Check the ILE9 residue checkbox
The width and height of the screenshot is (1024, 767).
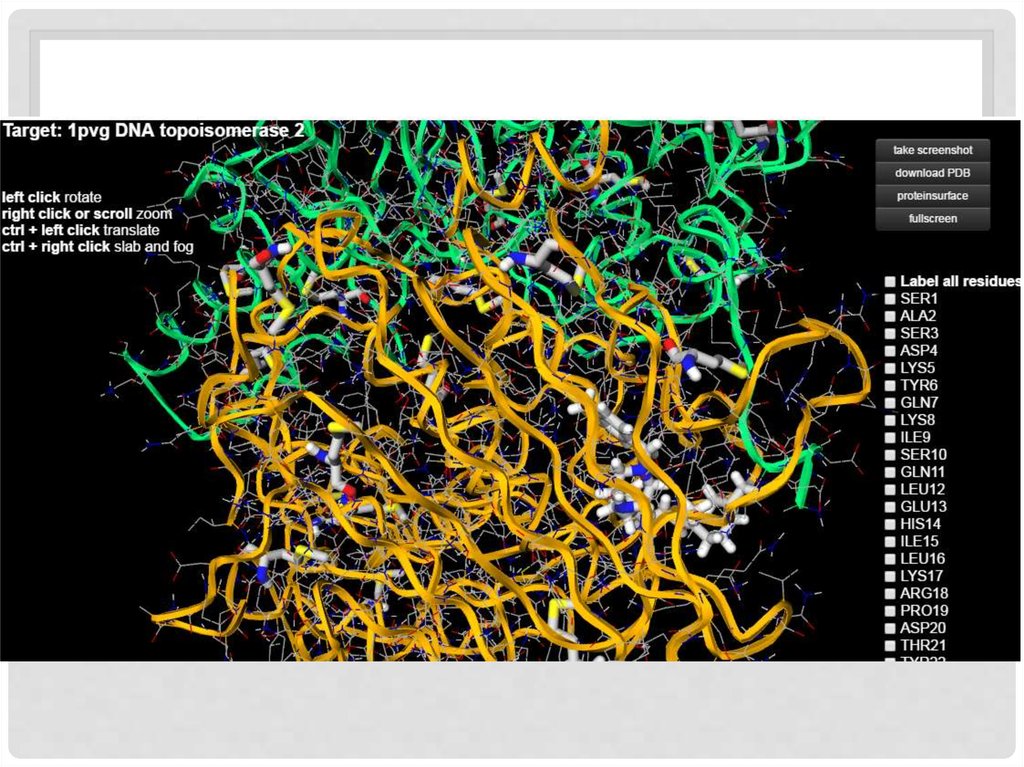tap(890, 438)
